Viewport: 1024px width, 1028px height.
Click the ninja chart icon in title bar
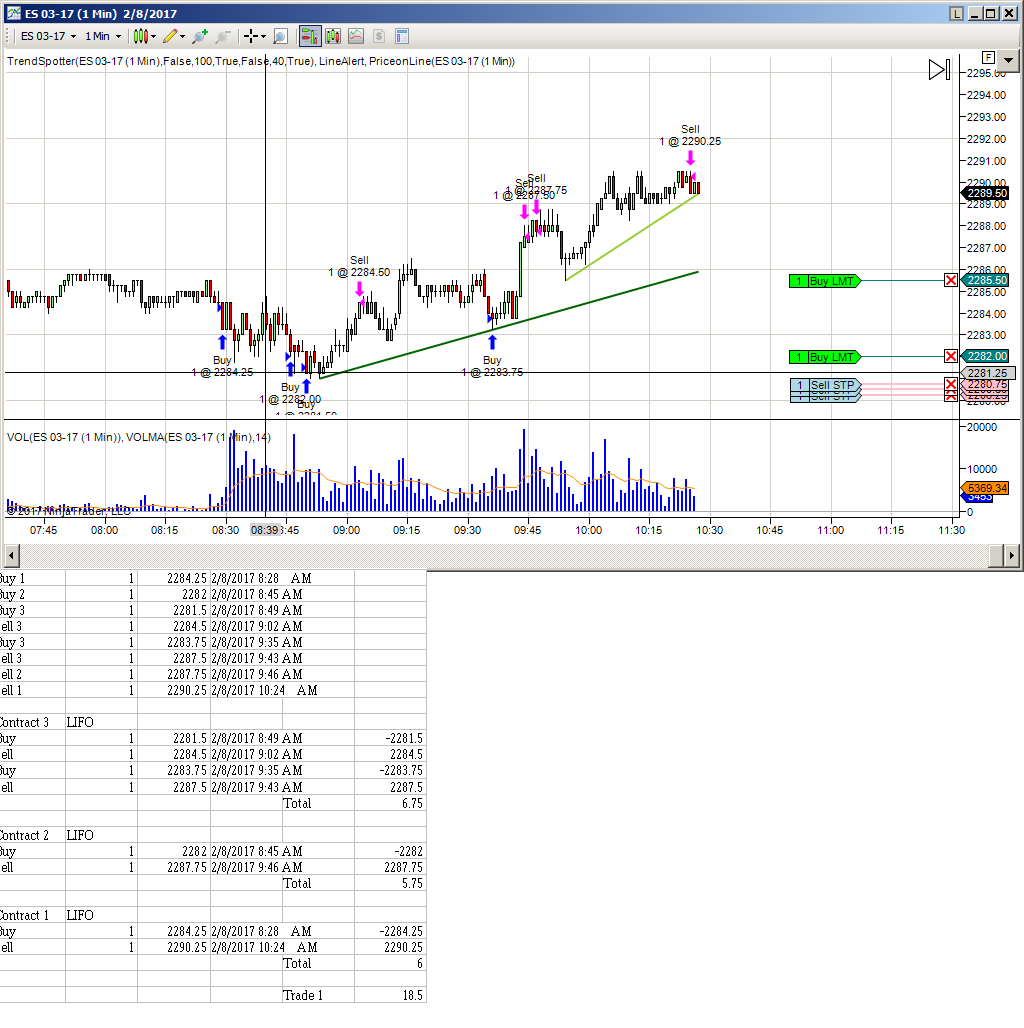14,13
